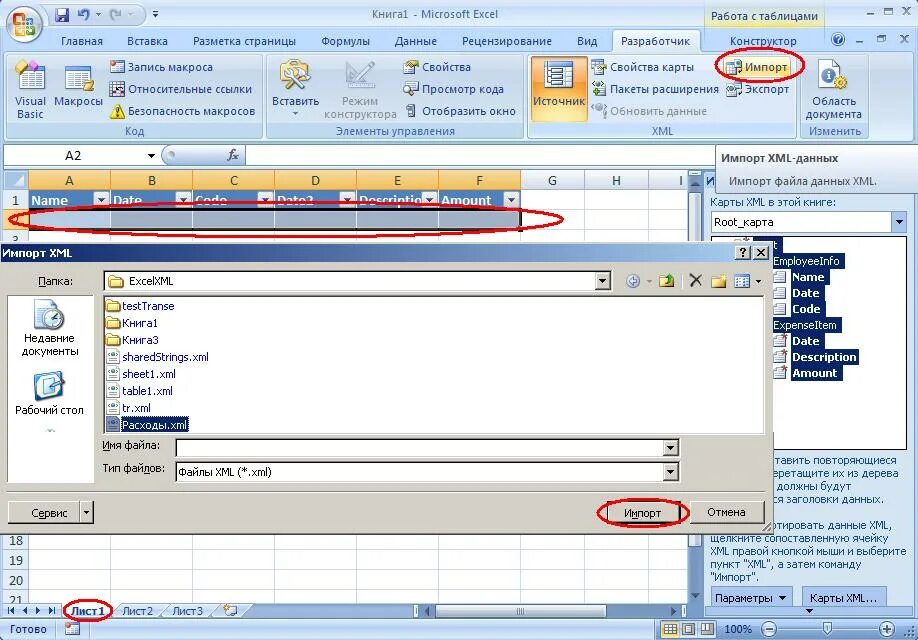This screenshot has height=640, width=918.
Task: Click the Импорт button in dialog
Action: [642, 513]
